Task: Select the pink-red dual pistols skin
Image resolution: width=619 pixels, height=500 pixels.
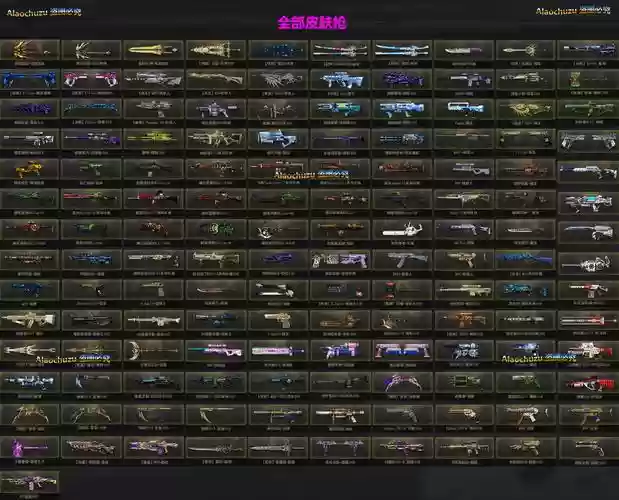Action: coord(91,80)
